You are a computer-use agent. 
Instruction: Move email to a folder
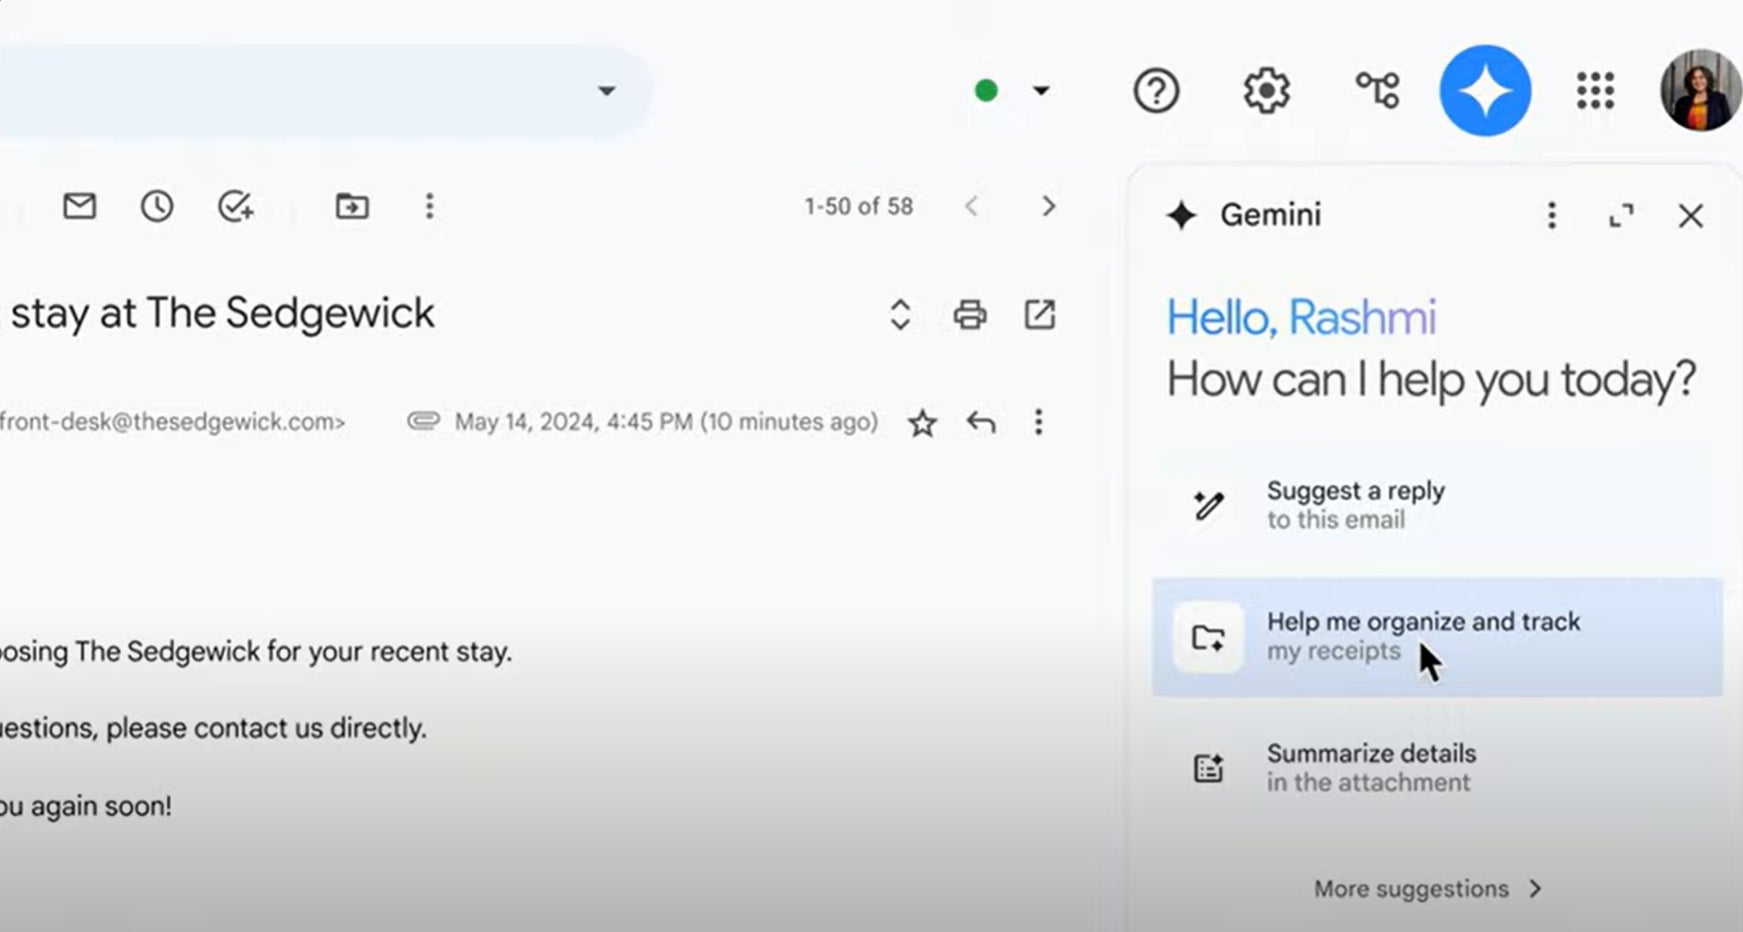pos(351,206)
